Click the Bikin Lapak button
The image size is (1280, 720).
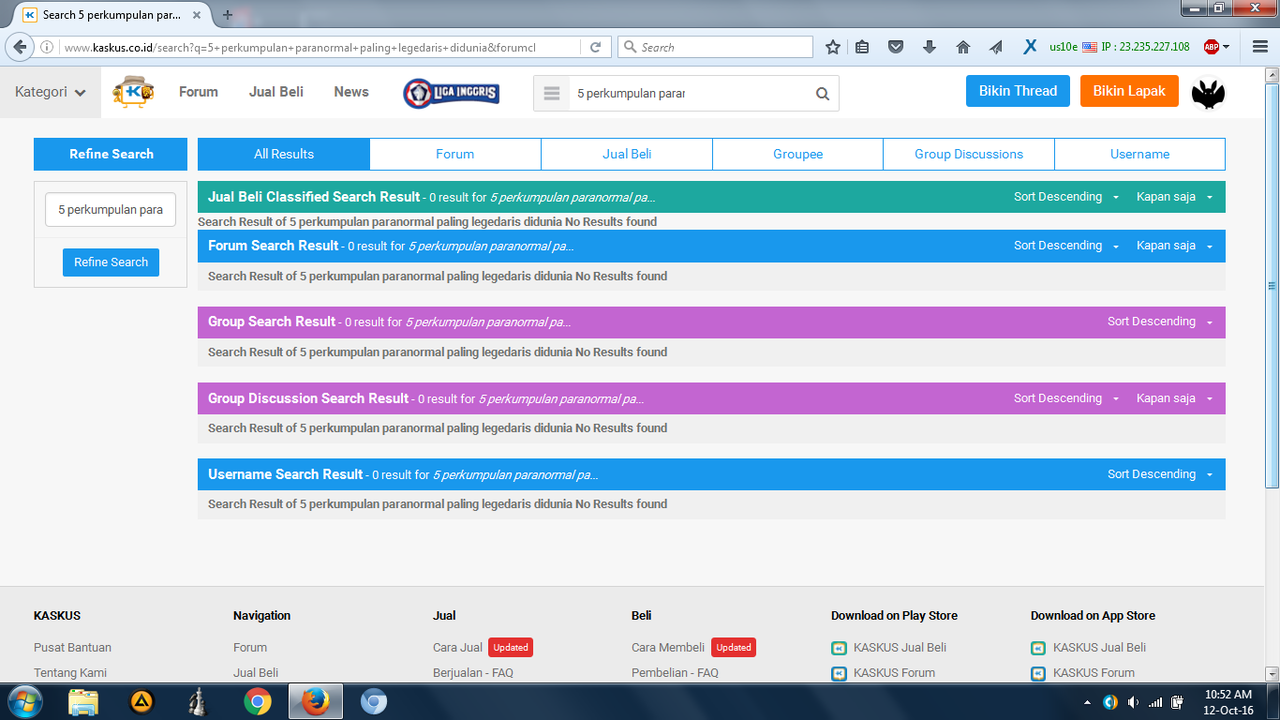point(1129,91)
